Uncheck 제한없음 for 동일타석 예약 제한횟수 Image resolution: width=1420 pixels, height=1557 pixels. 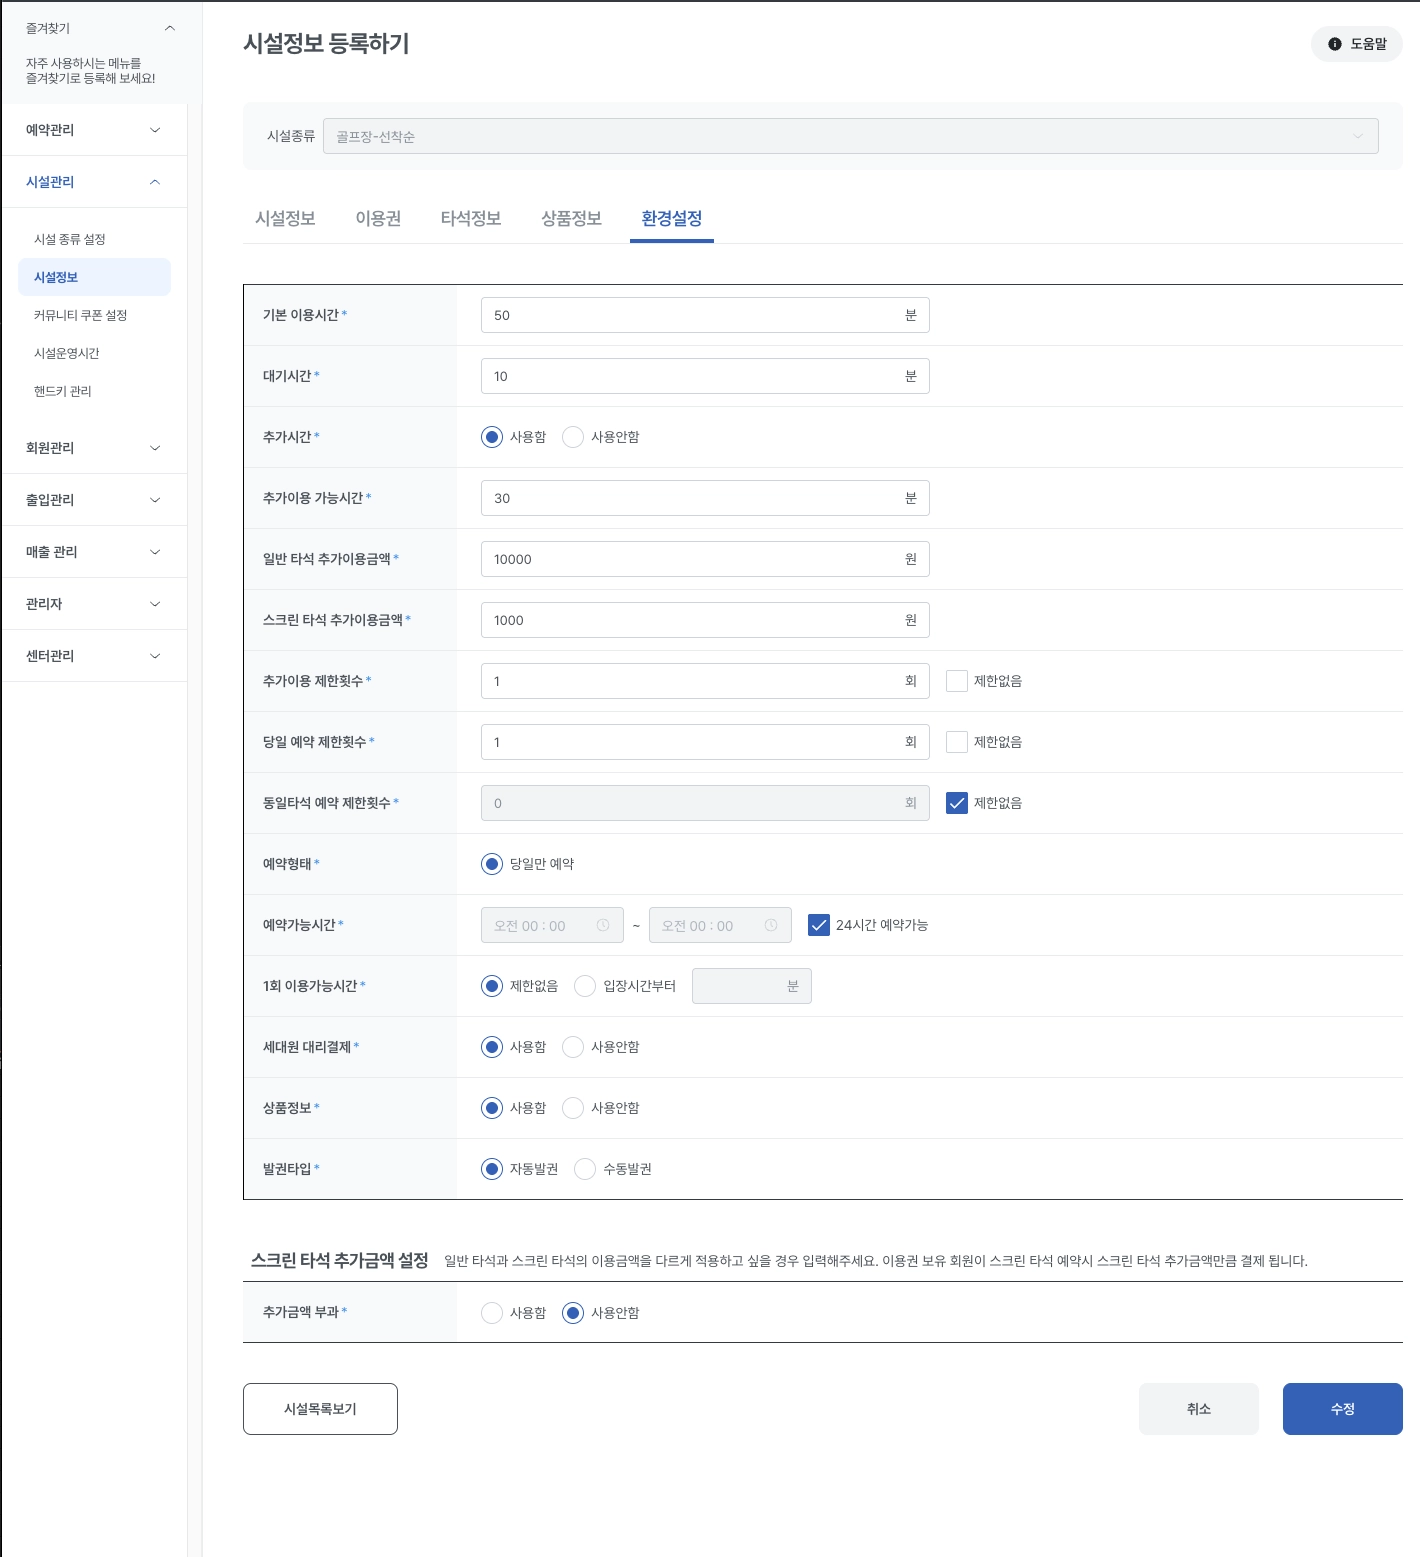[957, 803]
